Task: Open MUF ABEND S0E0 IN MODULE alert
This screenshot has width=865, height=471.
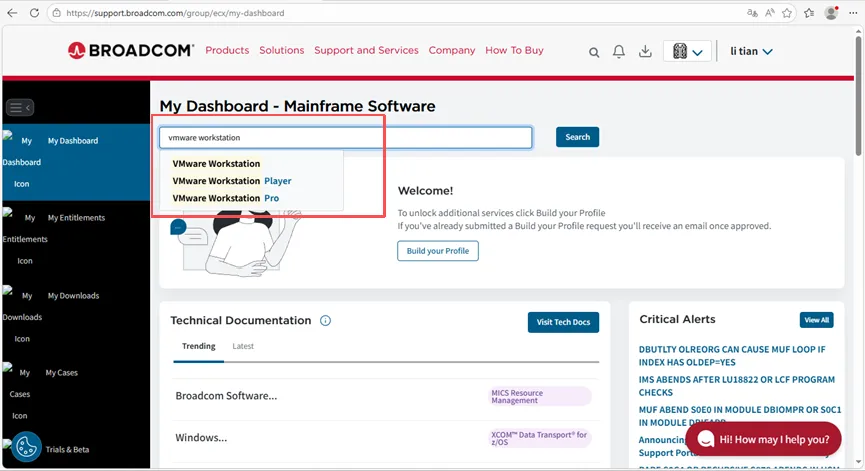Action: coord(740,416)
